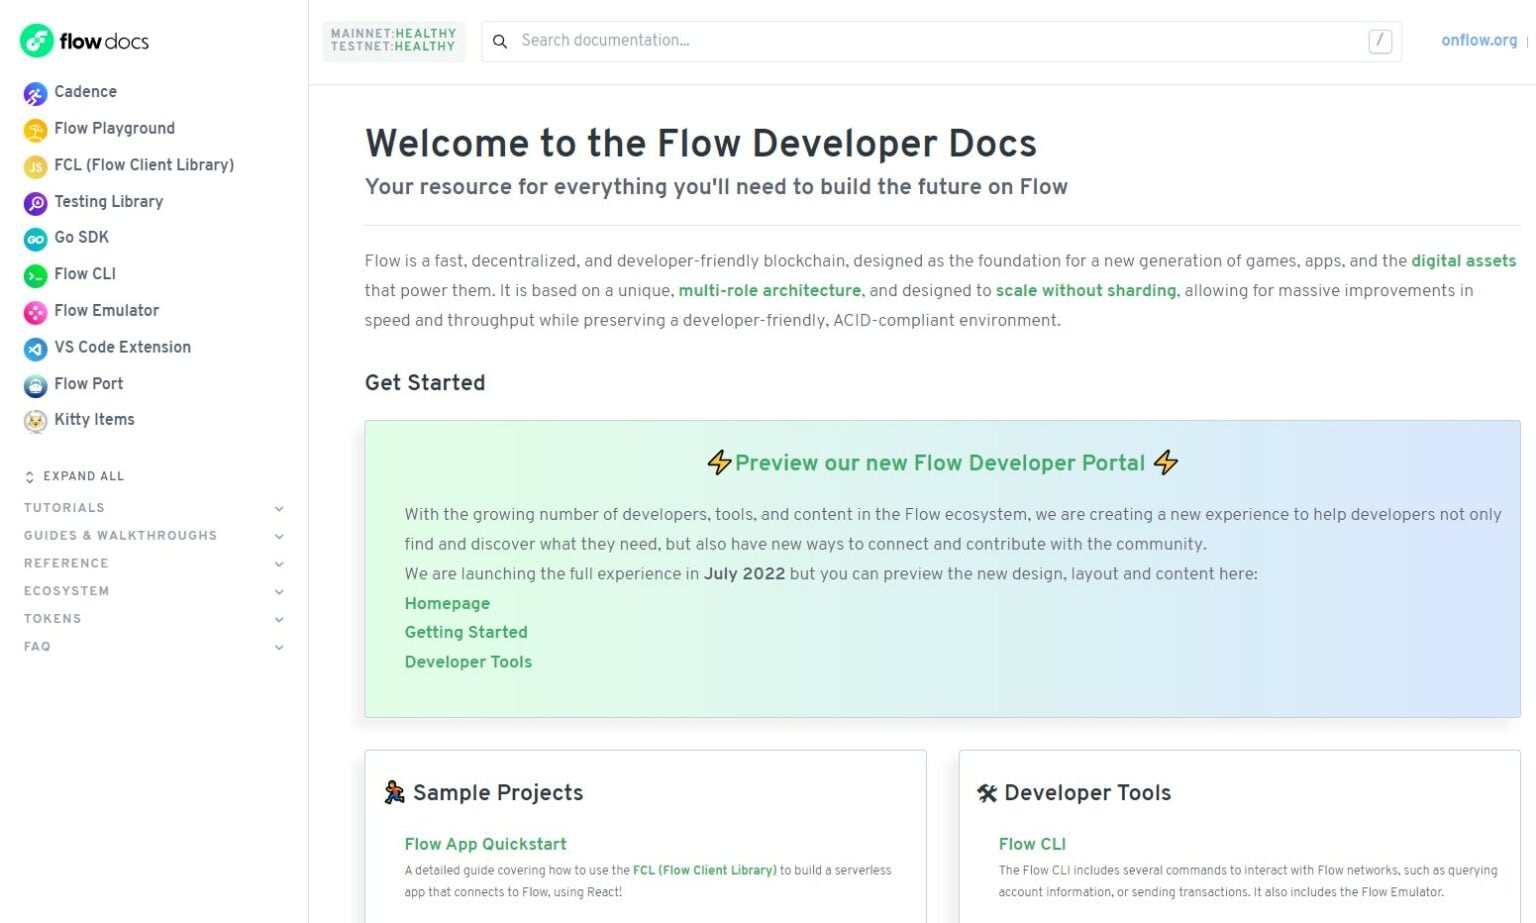Expand the Guides & Walkthroughs section
This screenshot has height=923, width=1536.
pos(279,537)
